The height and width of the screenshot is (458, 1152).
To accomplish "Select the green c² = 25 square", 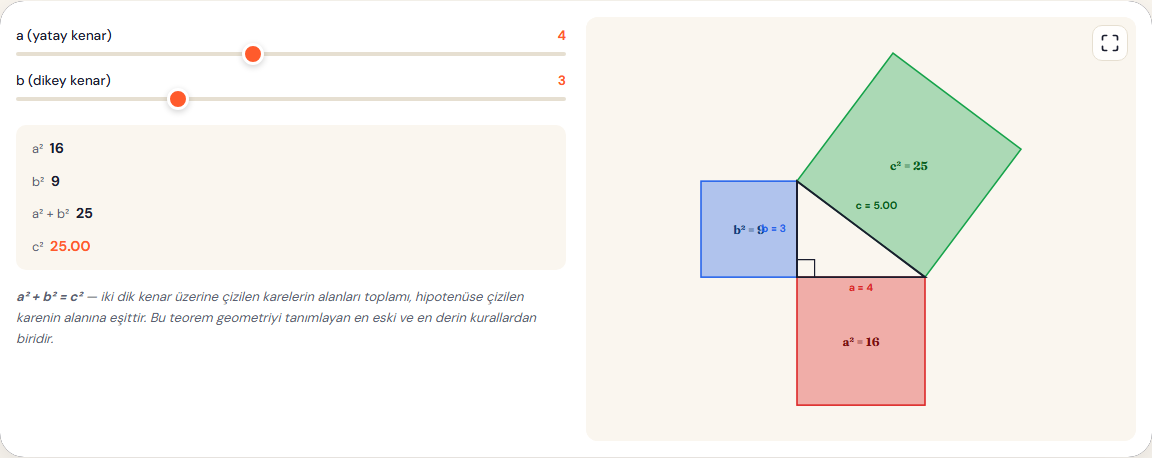I will tap(909, 165).
